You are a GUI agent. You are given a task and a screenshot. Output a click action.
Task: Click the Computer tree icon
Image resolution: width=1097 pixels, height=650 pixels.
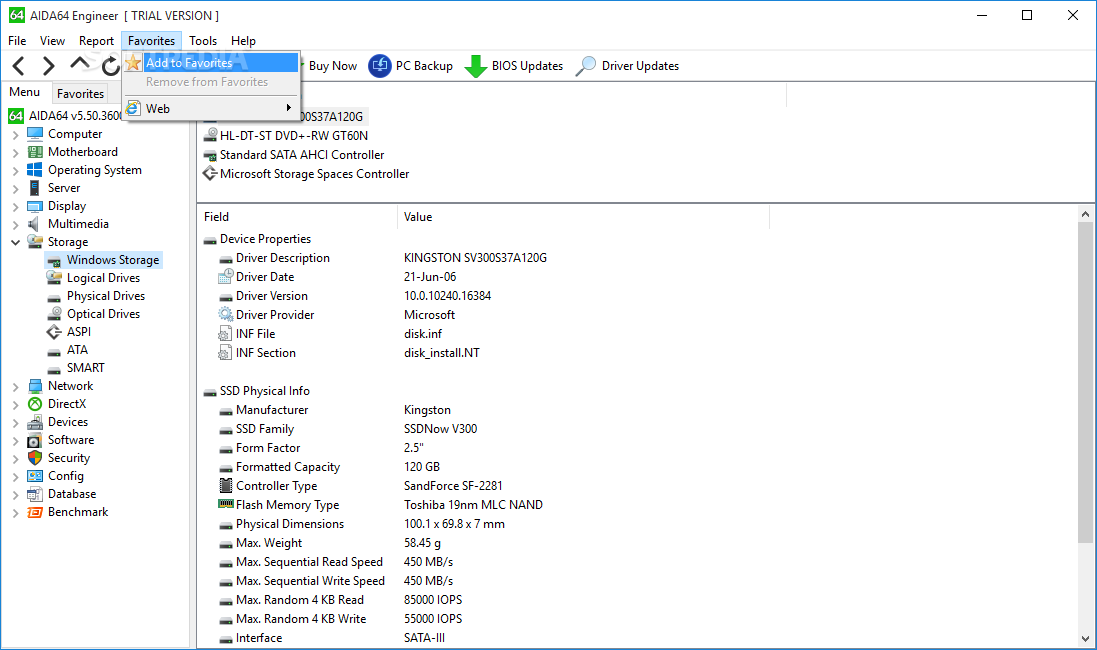tap(35, 134)
